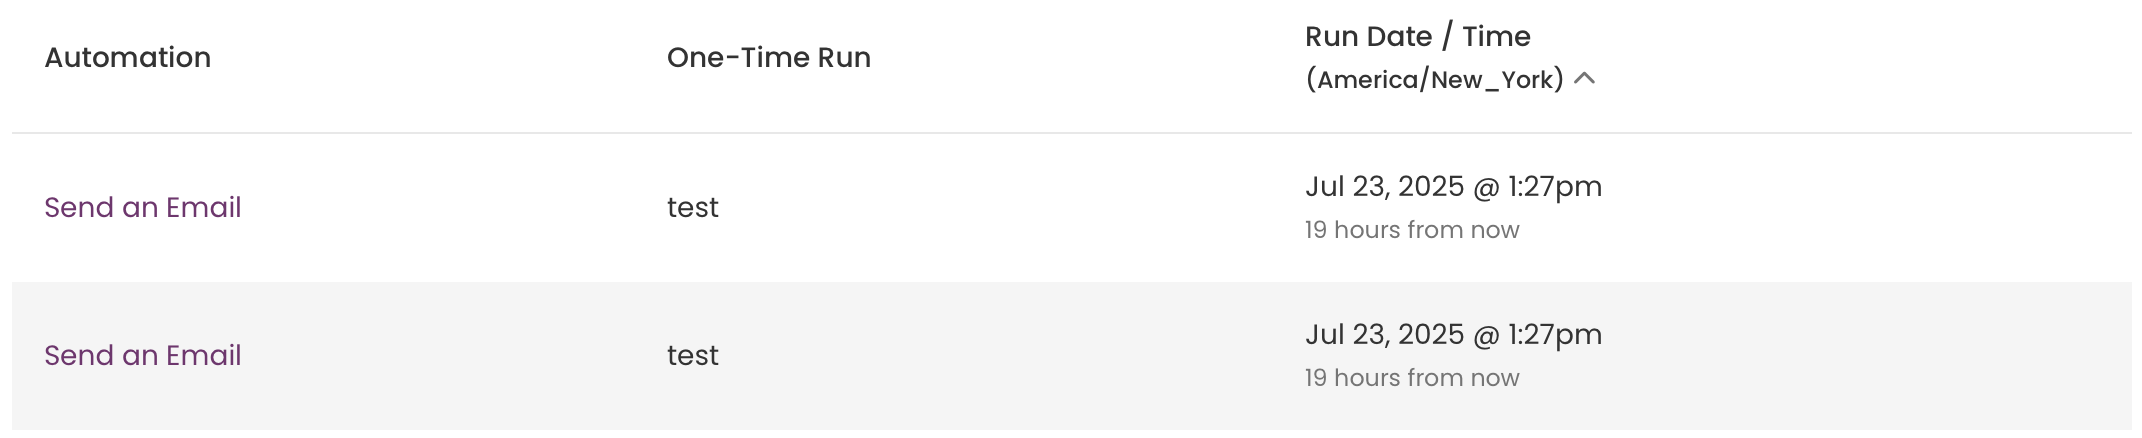The width and height of the screenshot is (2142, 438).
Task: Select the white first table row
Action: click(x=1072, y=208)
